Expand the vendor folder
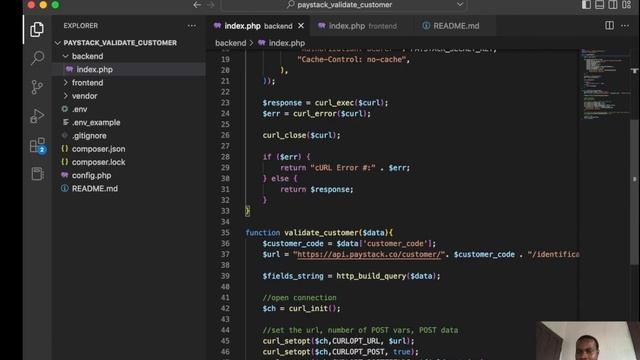 tap(84, 96)
